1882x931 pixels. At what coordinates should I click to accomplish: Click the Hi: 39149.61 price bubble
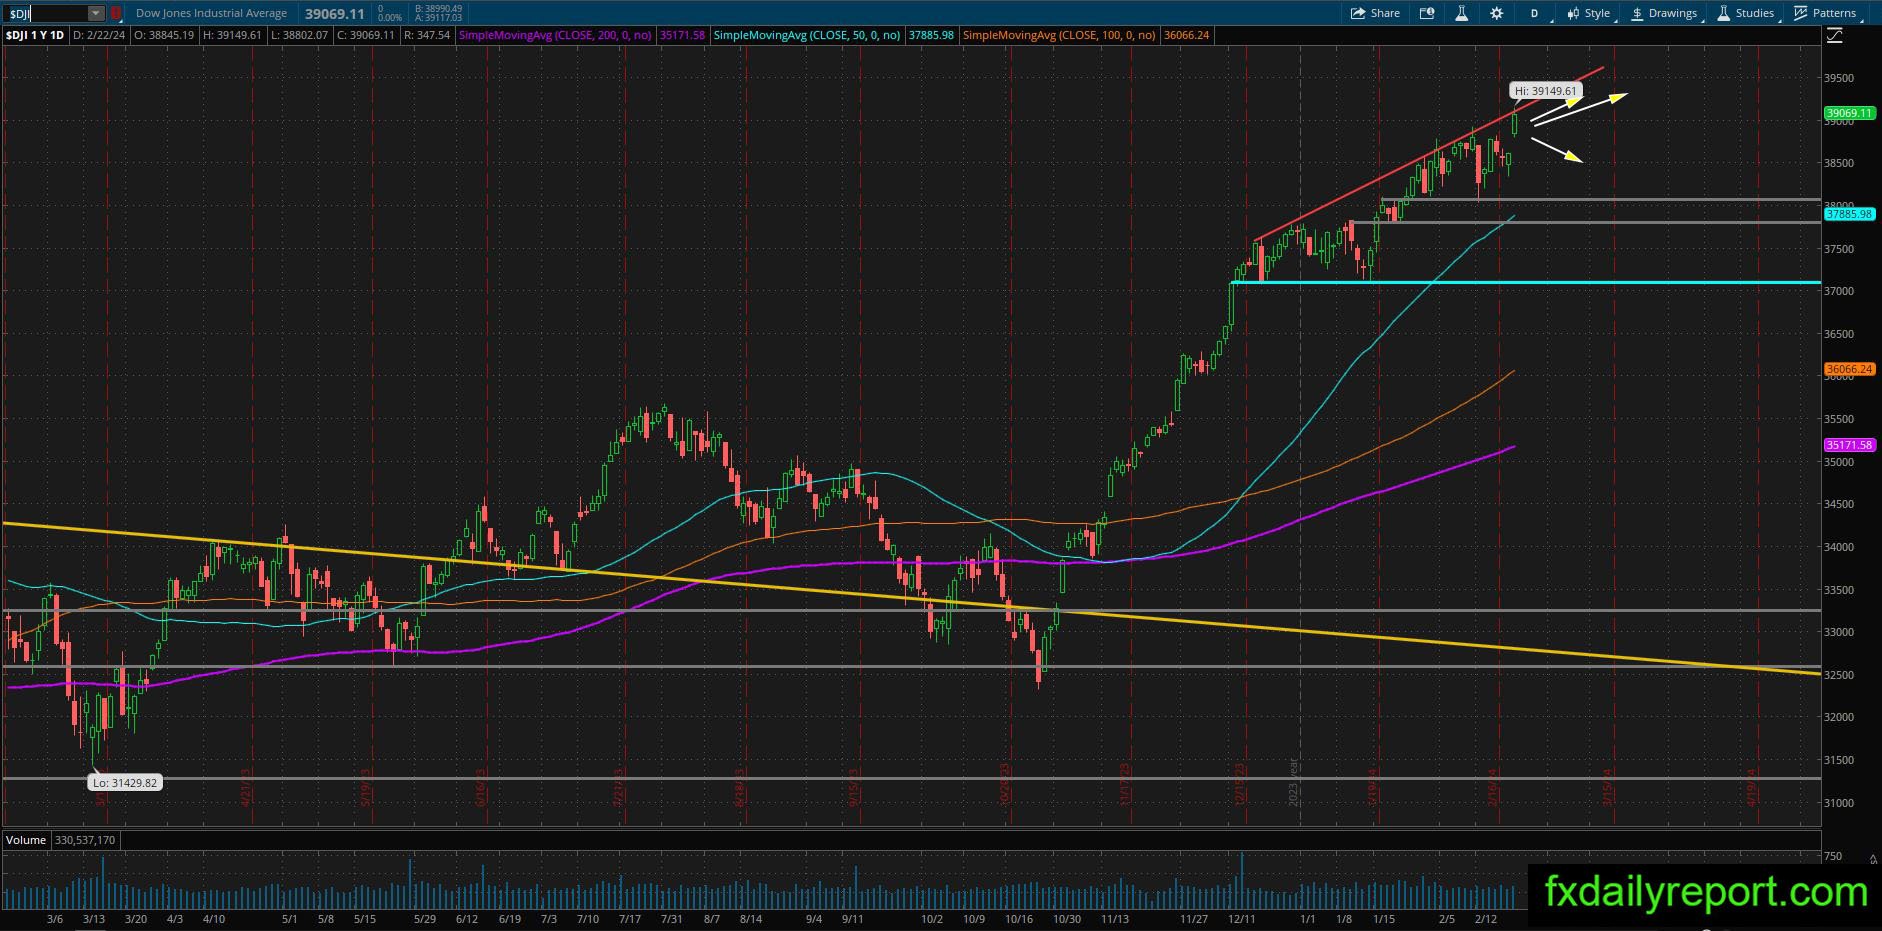[x=1545, y=91]
